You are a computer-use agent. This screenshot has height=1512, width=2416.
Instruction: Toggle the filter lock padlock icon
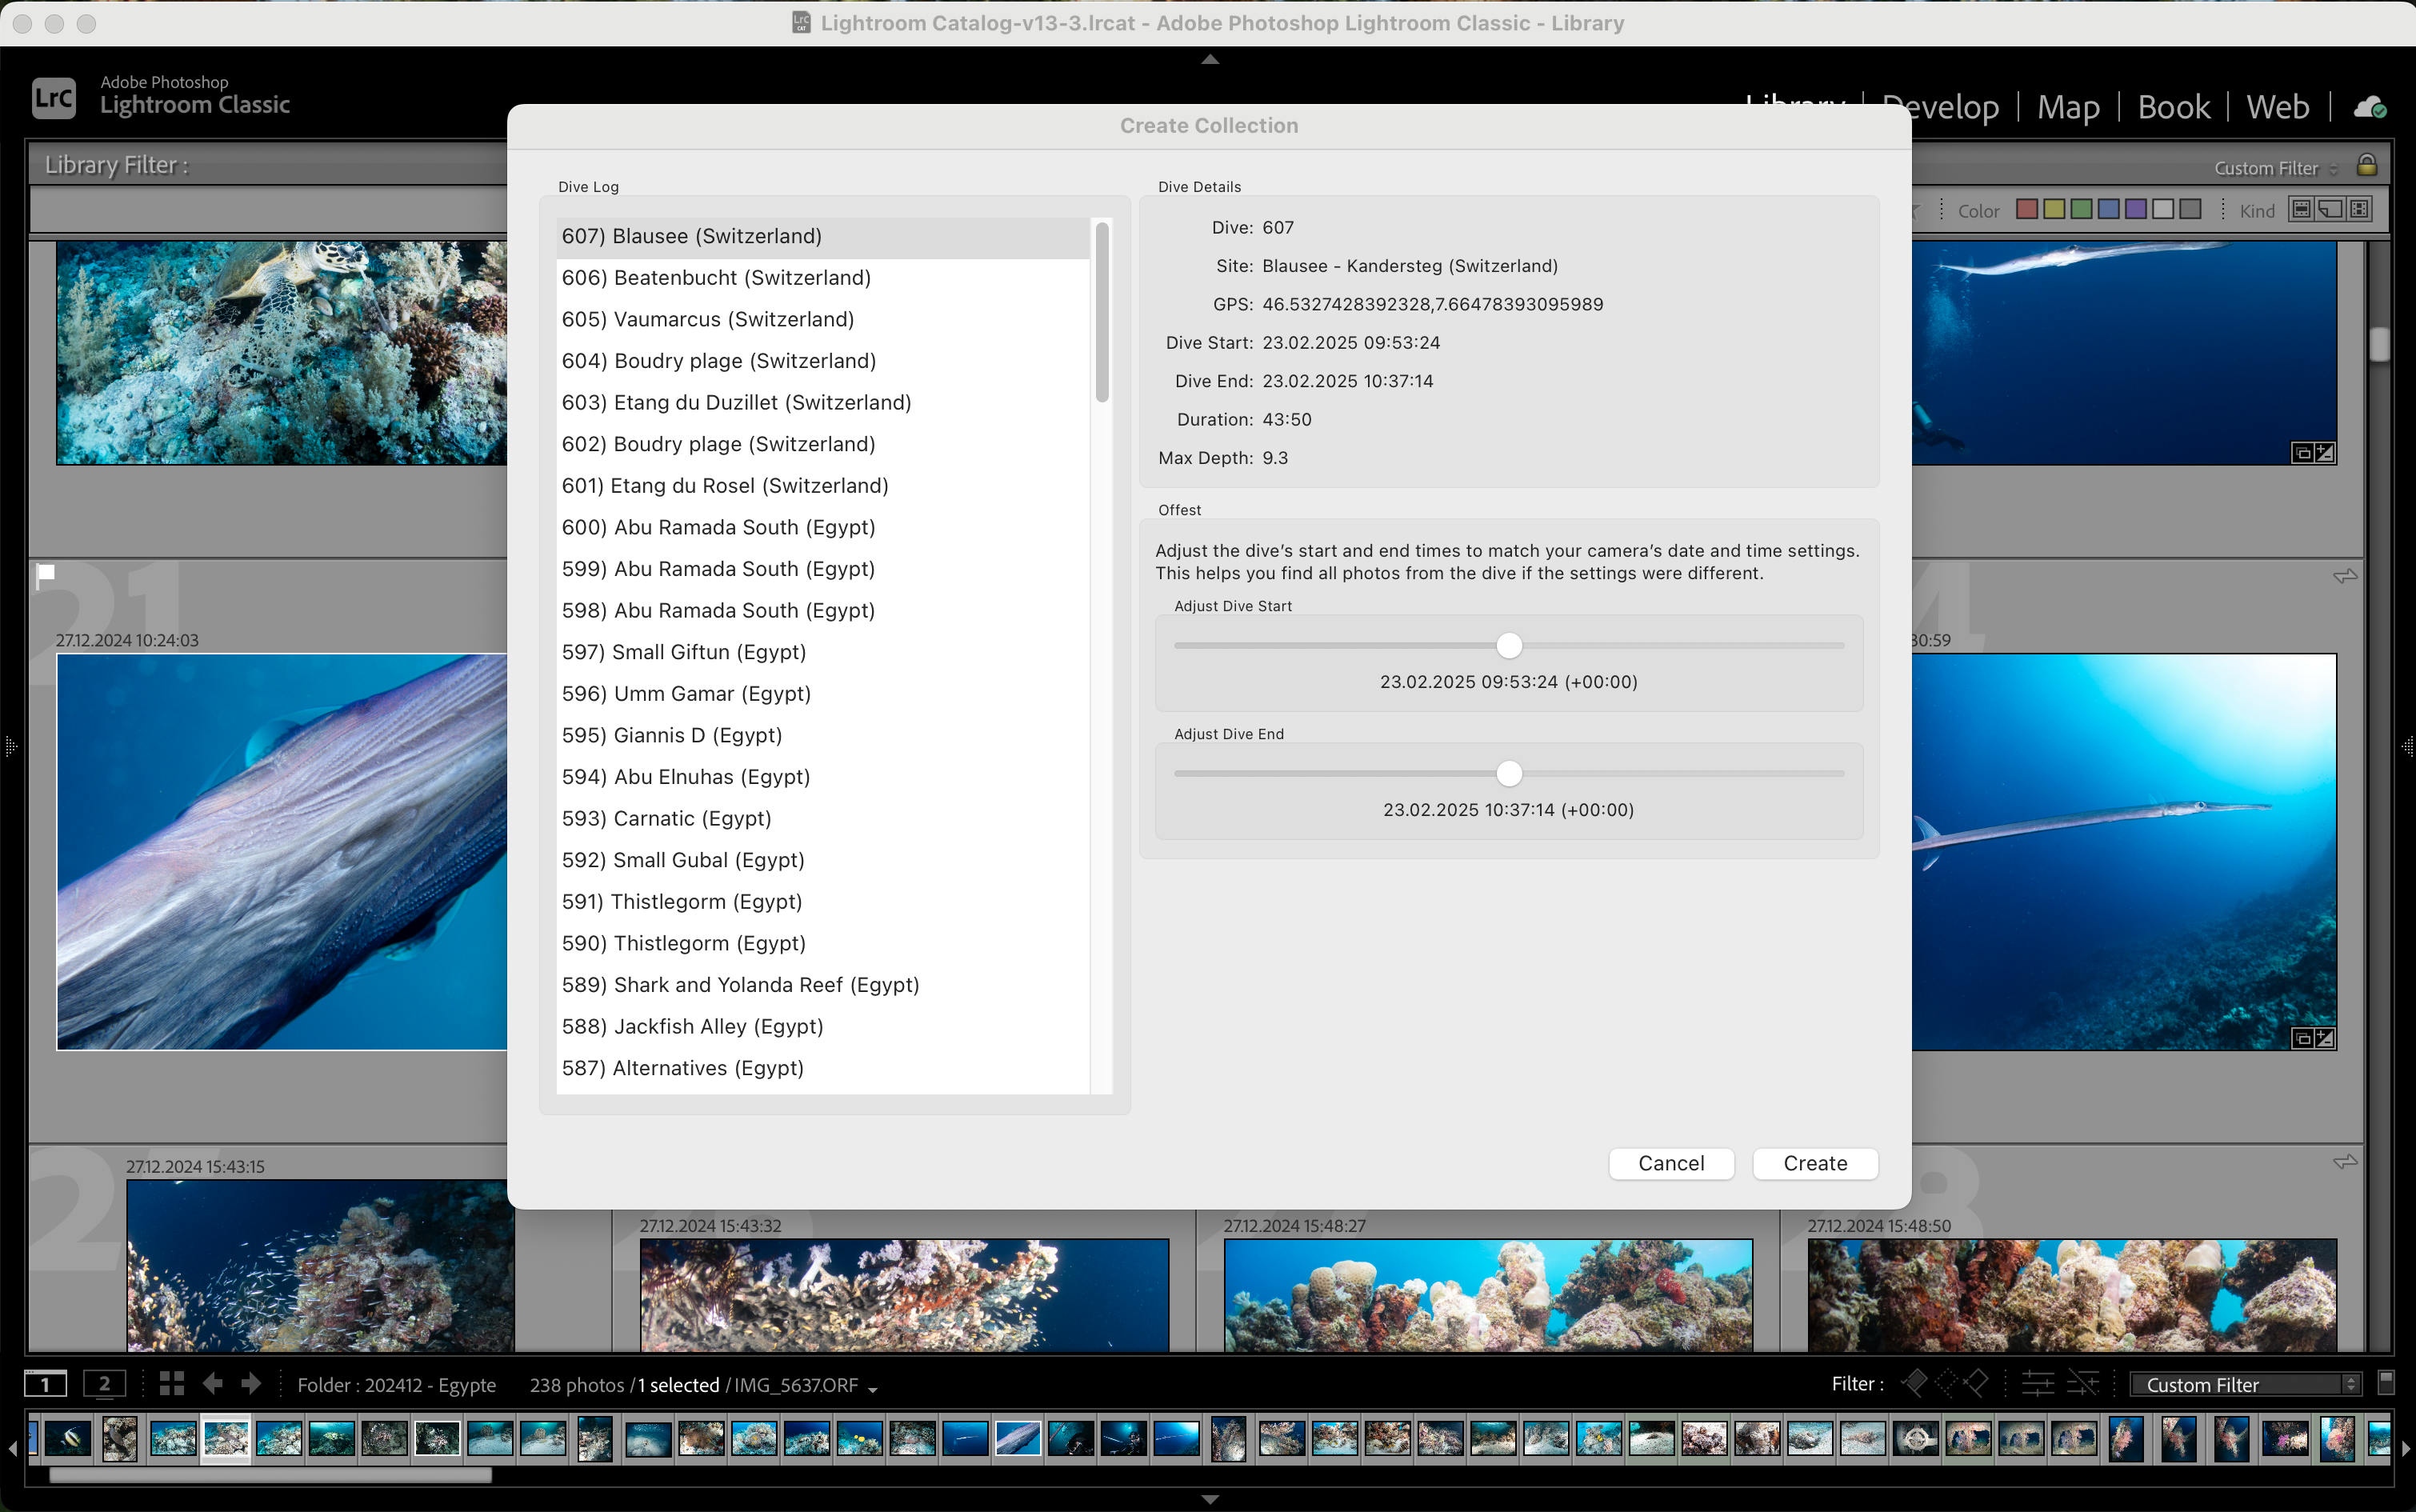pyautogui.click(x=2367, y=165)
